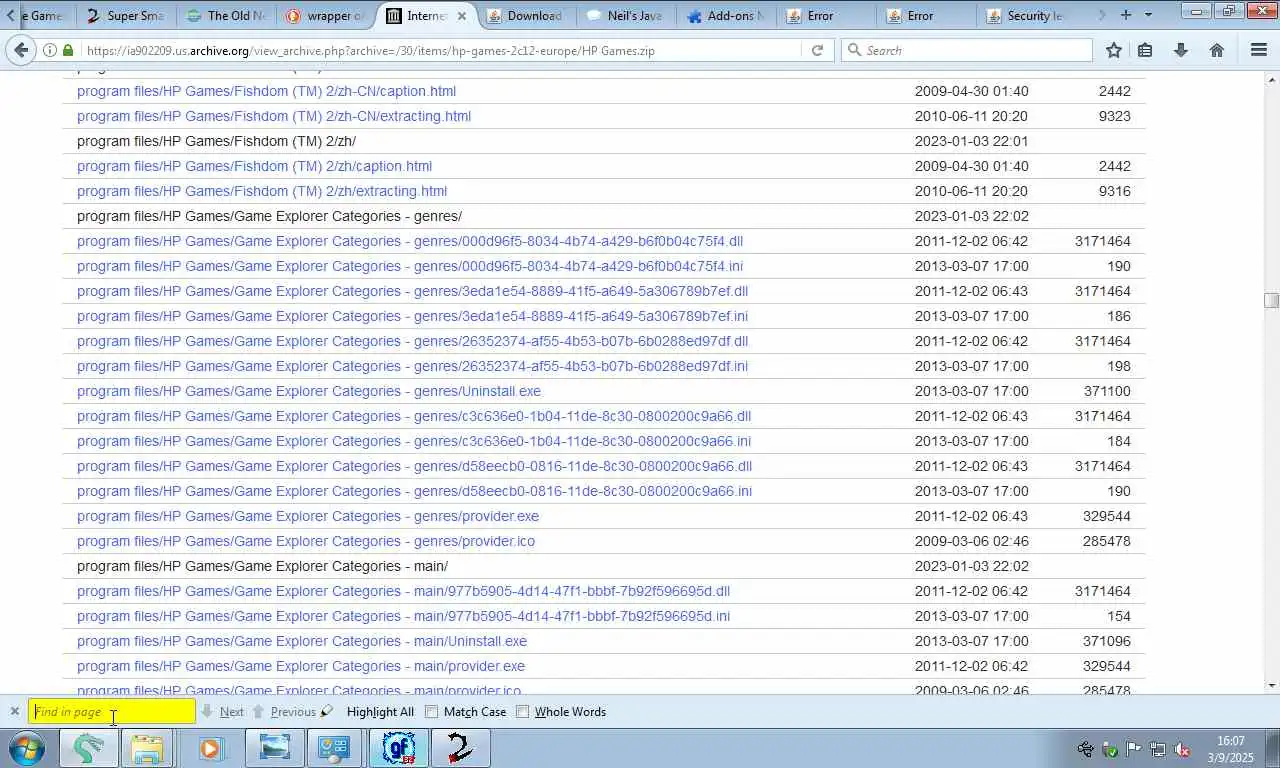Click the page vertical scrollbar thumb
Screen dimensions: 1280x768
pos(1271,300)
